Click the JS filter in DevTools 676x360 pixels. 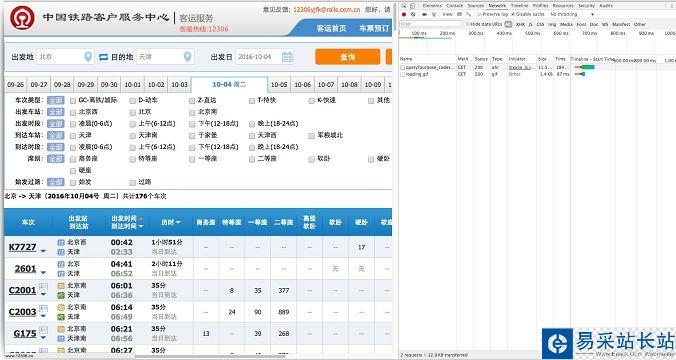tap(530, 25)
